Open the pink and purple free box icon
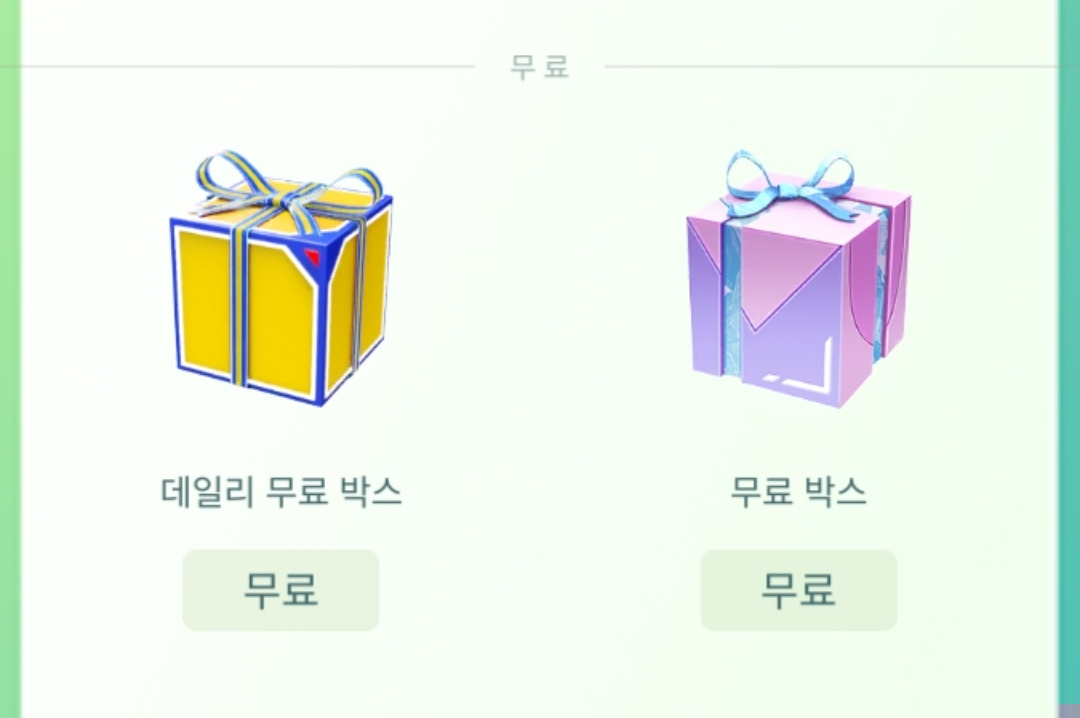The width and height of the screenshot is (1080, 718). [799, 279]
